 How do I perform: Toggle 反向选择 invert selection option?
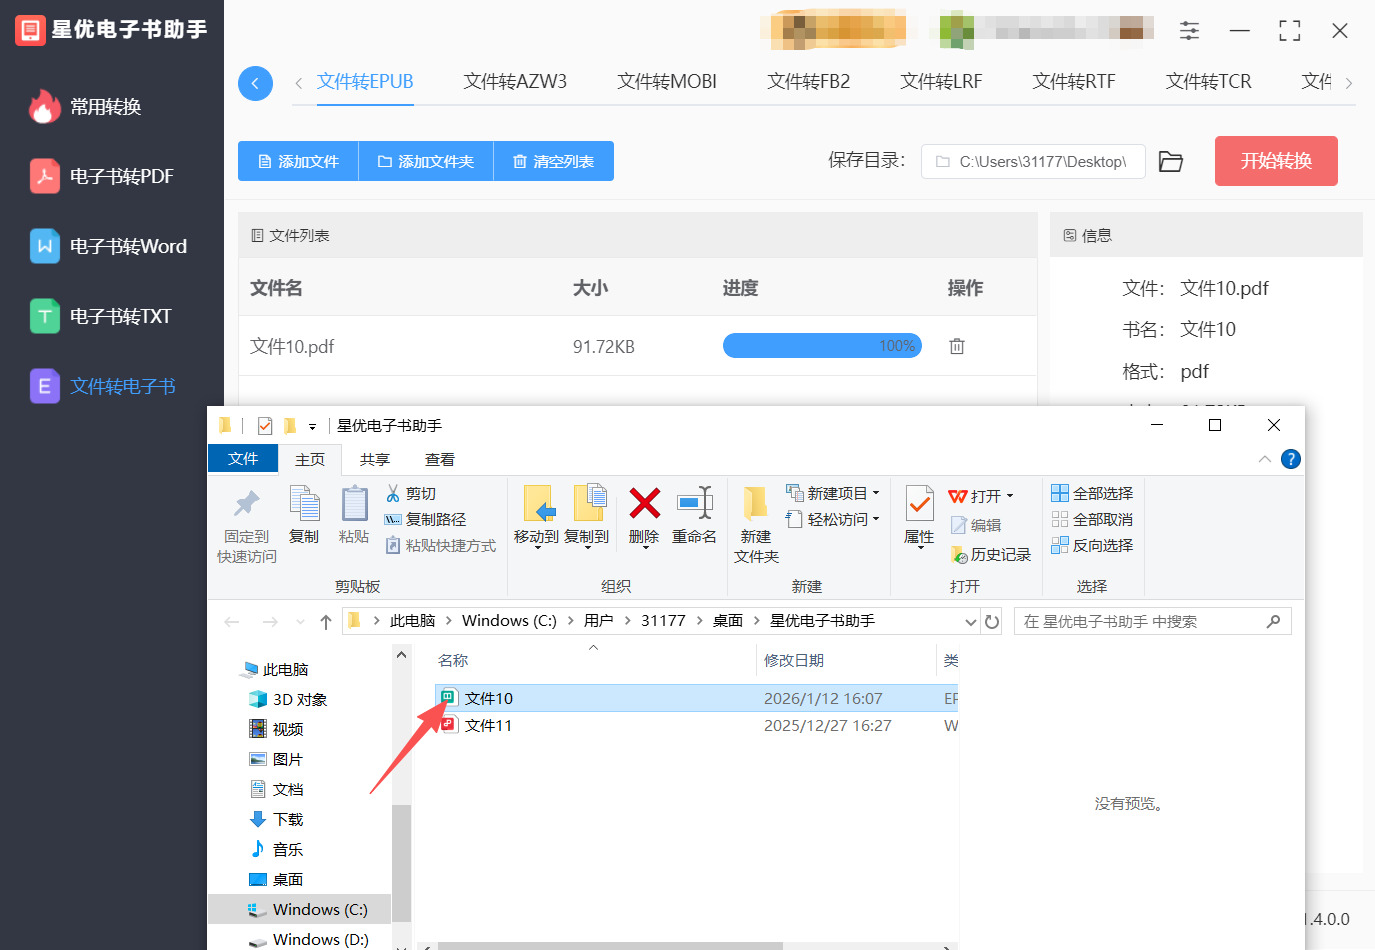(x=1092, y=545)
